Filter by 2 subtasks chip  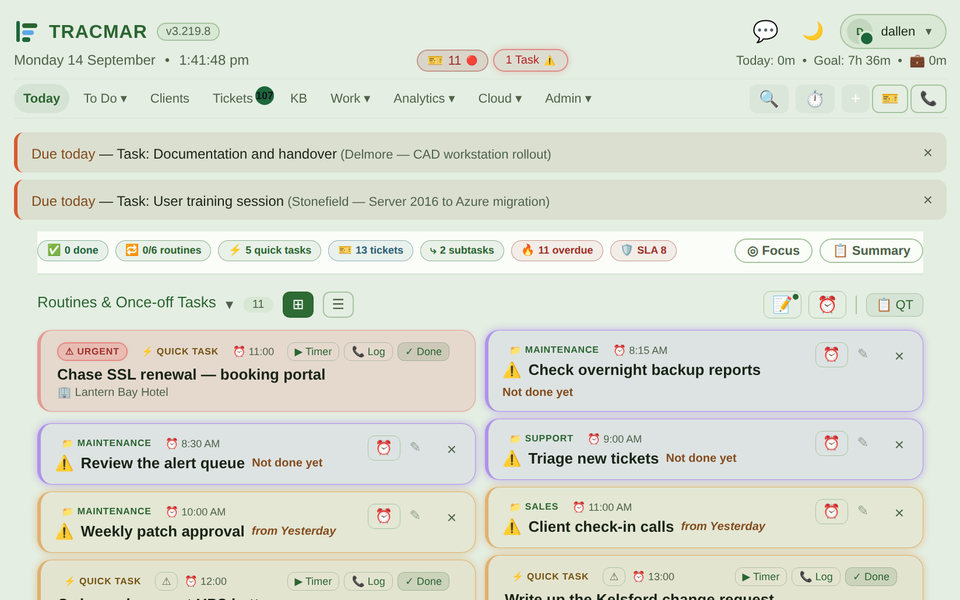point(462,250)
